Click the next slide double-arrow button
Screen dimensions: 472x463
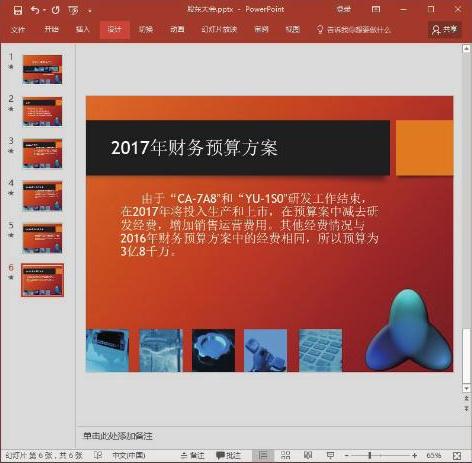pyautogui.click(x=466, y=408)
